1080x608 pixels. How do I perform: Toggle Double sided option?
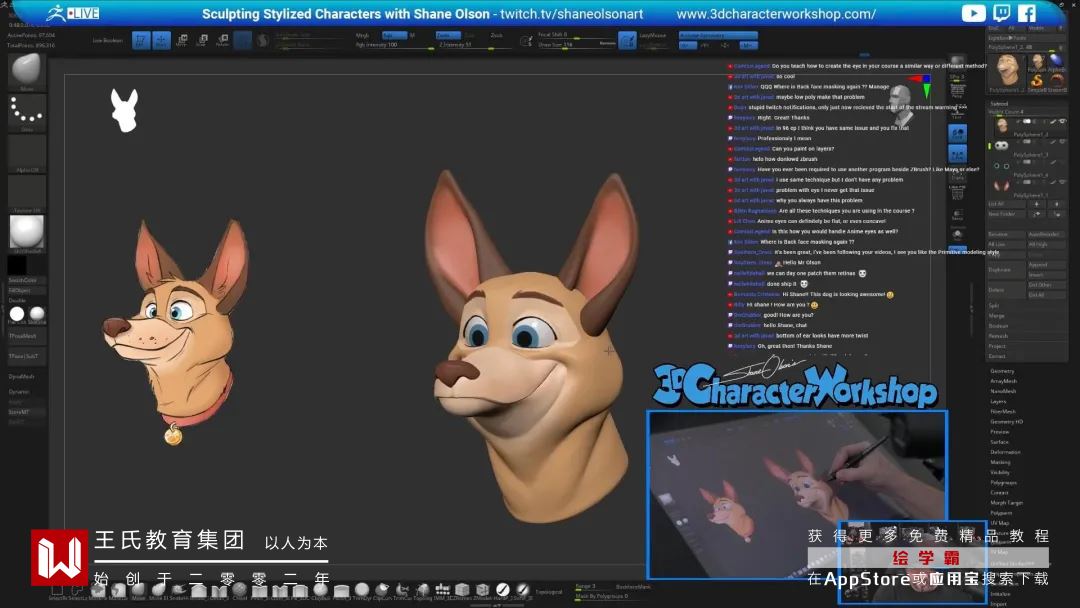17,300
